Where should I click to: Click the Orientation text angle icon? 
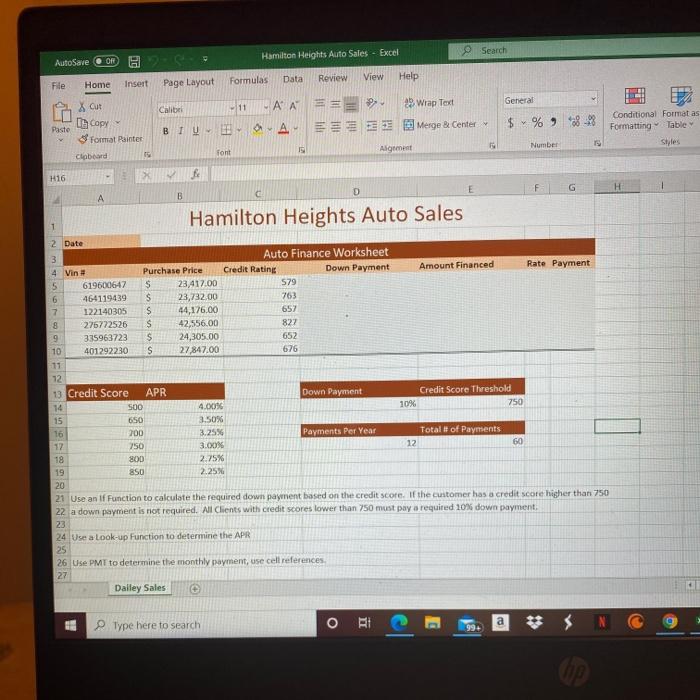[x=371, y=103]
